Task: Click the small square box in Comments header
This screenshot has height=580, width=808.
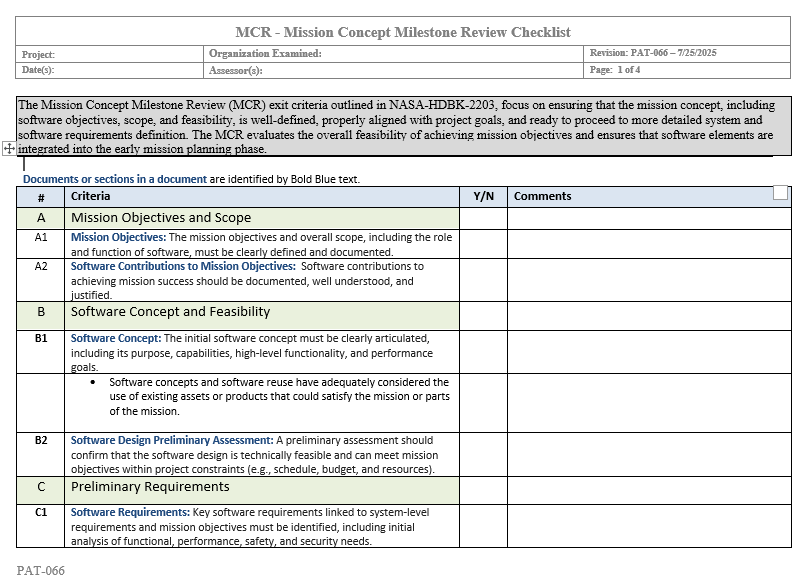Action: pos(780,194)
